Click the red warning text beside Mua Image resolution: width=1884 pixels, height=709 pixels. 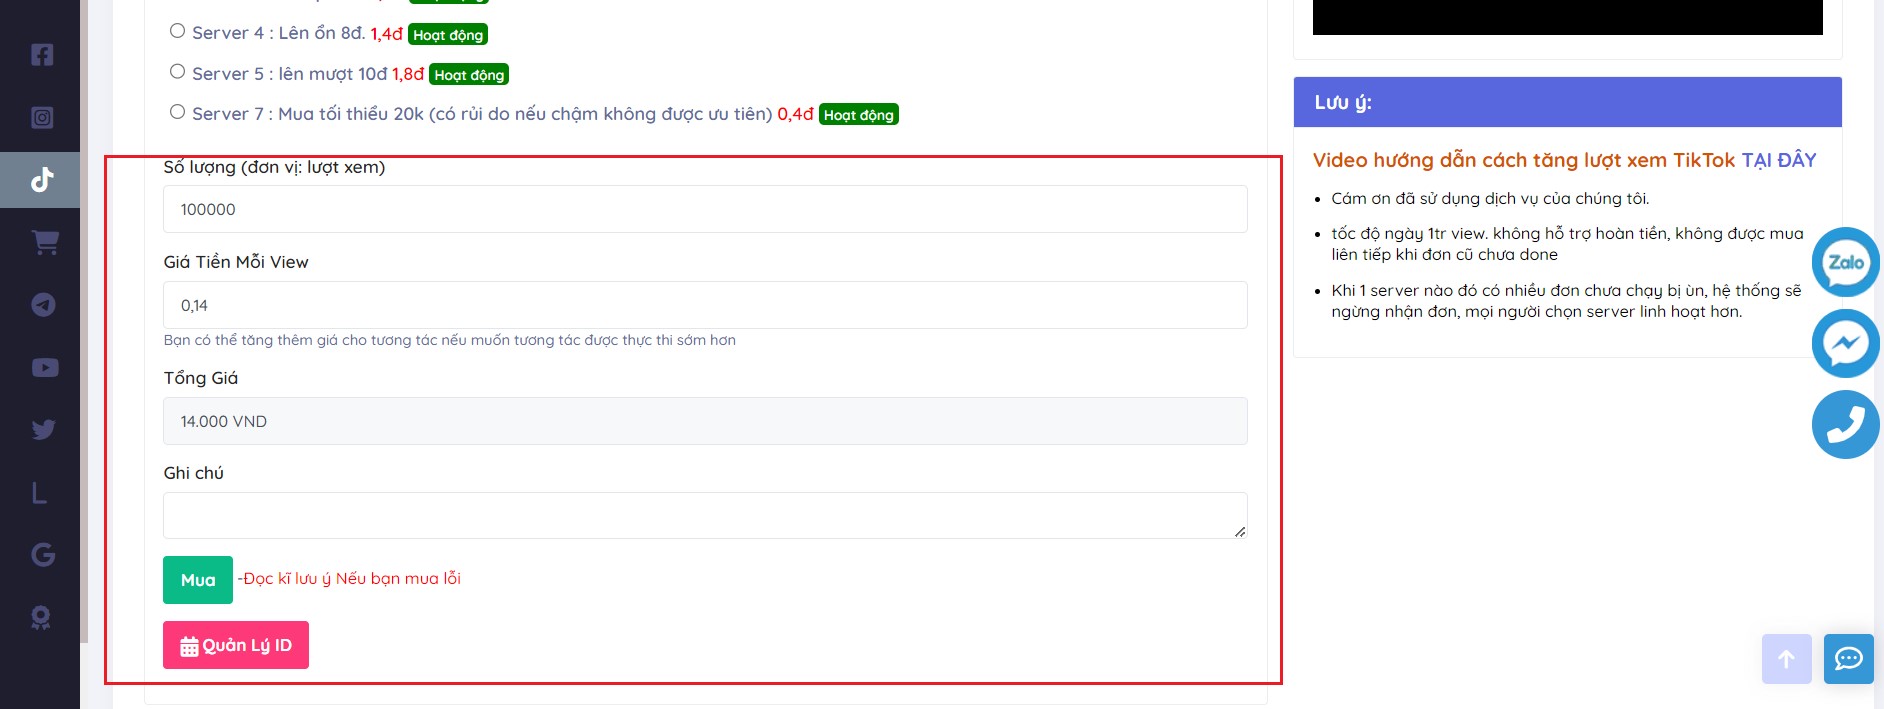[349, 578]
